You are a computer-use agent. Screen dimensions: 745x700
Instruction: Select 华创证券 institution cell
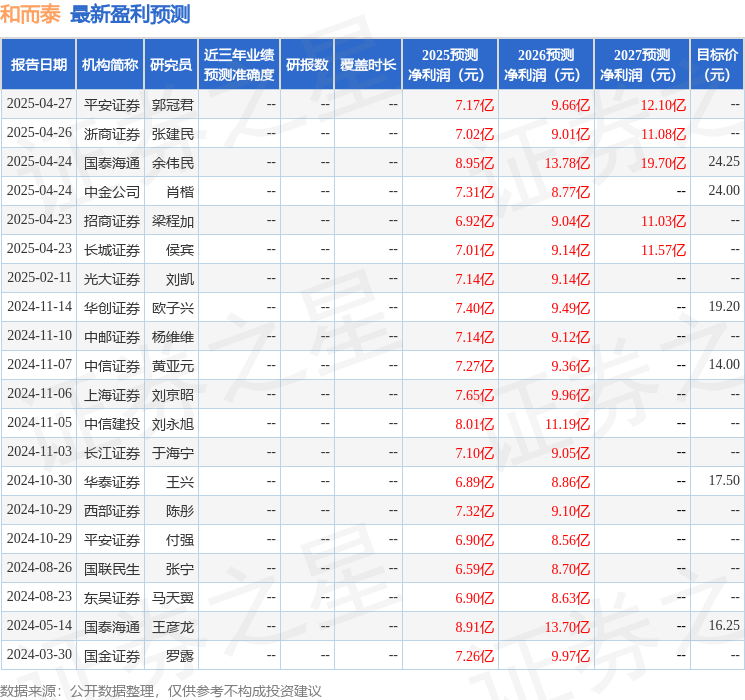[x=112, y=308]
